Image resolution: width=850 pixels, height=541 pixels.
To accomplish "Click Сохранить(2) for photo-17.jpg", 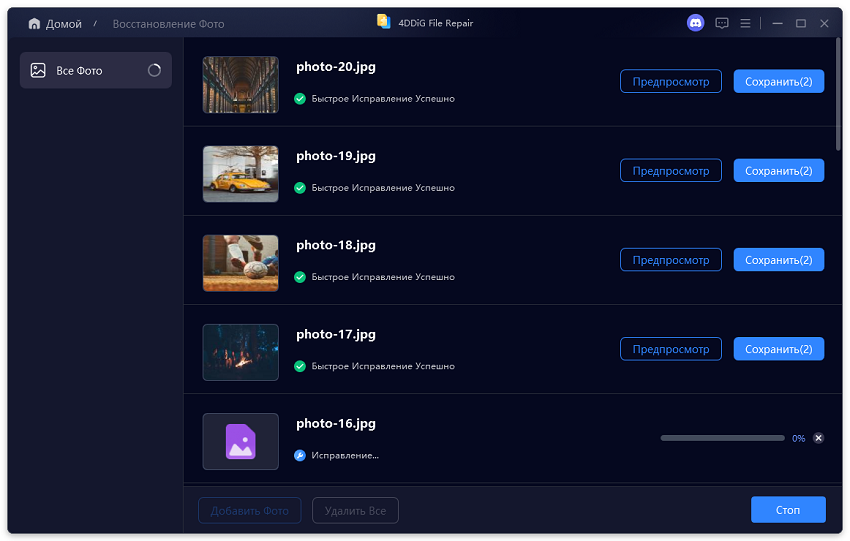I will click(778, 349).
